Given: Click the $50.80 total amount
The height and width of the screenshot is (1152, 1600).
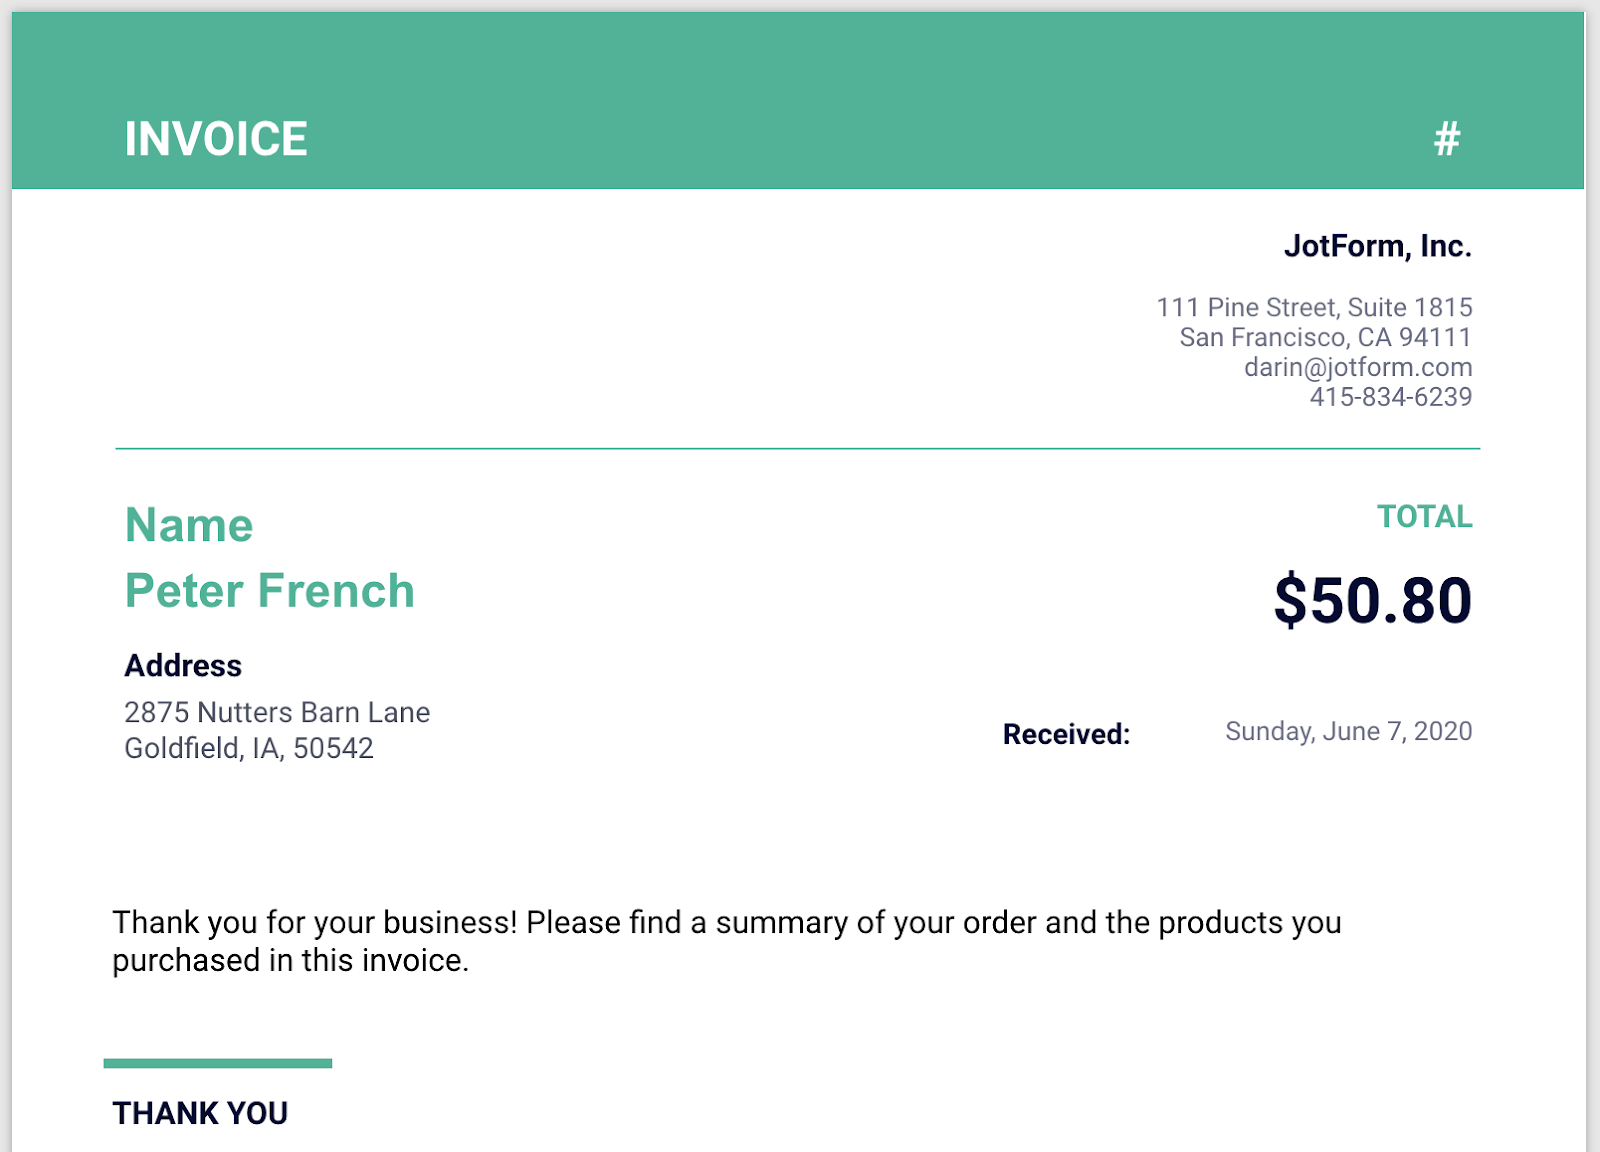Looking at the screenshot, I should point(1372,601).
